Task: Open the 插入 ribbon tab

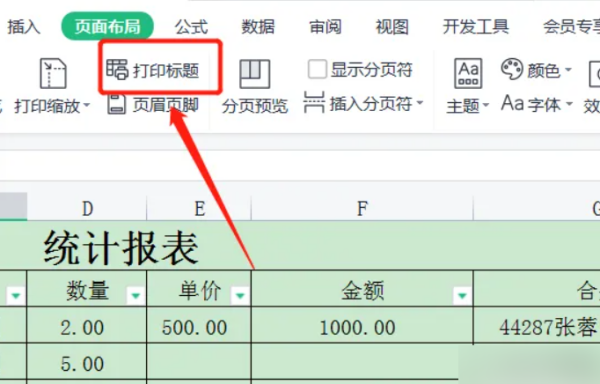Action: (x=24, y=26)
